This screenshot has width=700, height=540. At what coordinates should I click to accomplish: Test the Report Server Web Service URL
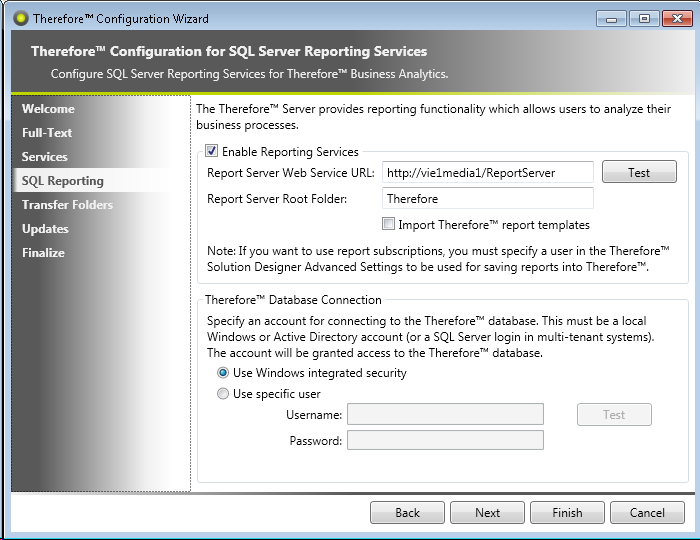pyautogui.click(x=639, y=172)
